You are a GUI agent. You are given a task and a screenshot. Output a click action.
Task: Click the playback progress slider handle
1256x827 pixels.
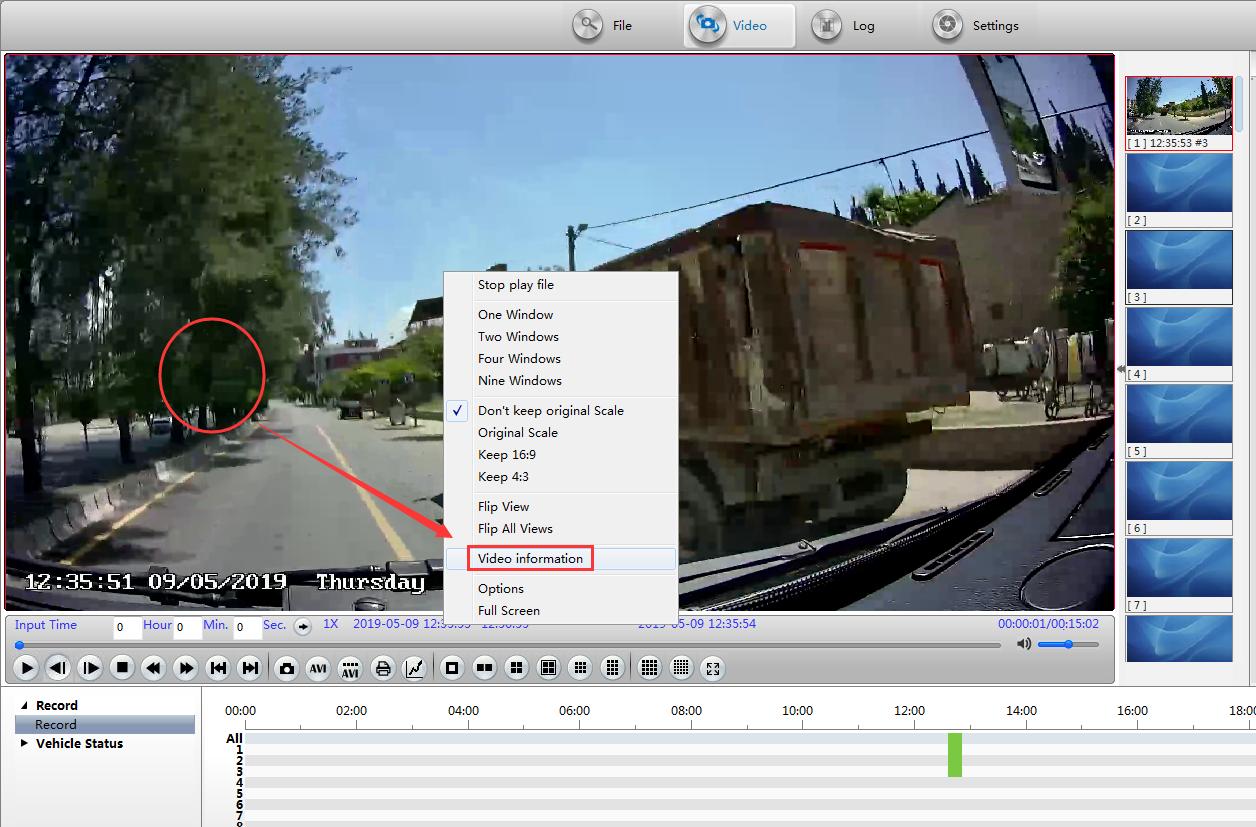[x=19, y=645]
